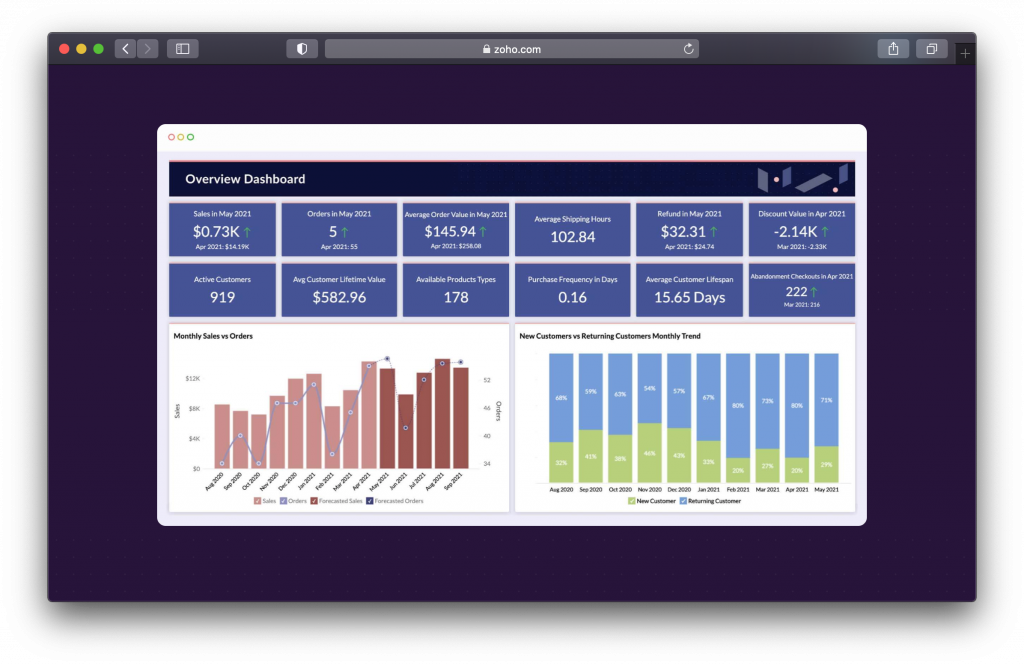Toggle the Forecasted Sales legend checkbox

(x=314, y=501)
